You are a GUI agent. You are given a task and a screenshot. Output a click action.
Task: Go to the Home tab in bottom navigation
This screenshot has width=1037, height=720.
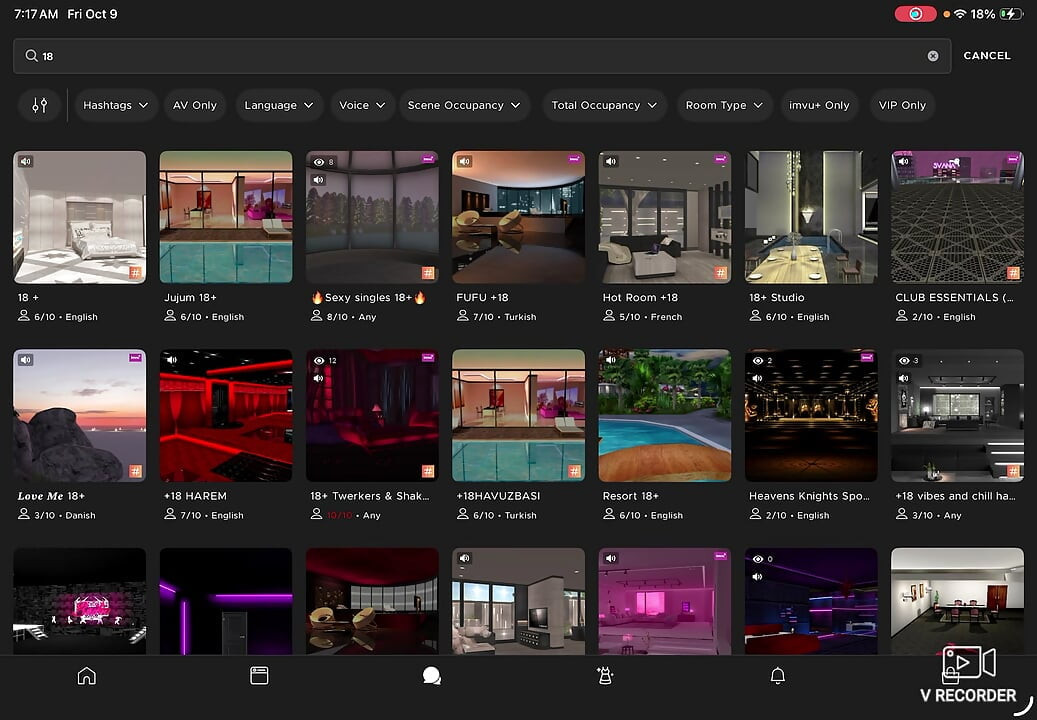tap(87, 676)
